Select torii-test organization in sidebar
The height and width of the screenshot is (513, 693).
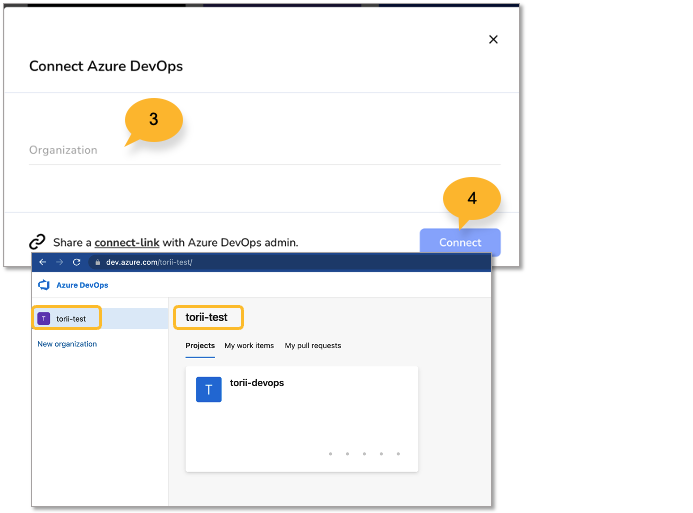pos(100,319)
